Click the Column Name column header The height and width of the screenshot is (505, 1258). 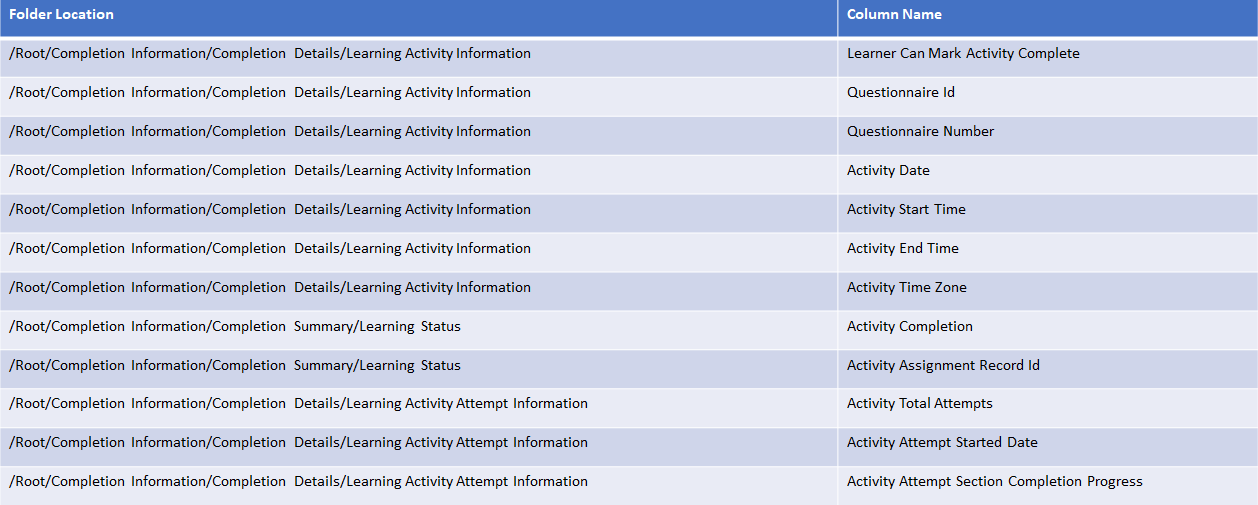[x=894, y=15]
